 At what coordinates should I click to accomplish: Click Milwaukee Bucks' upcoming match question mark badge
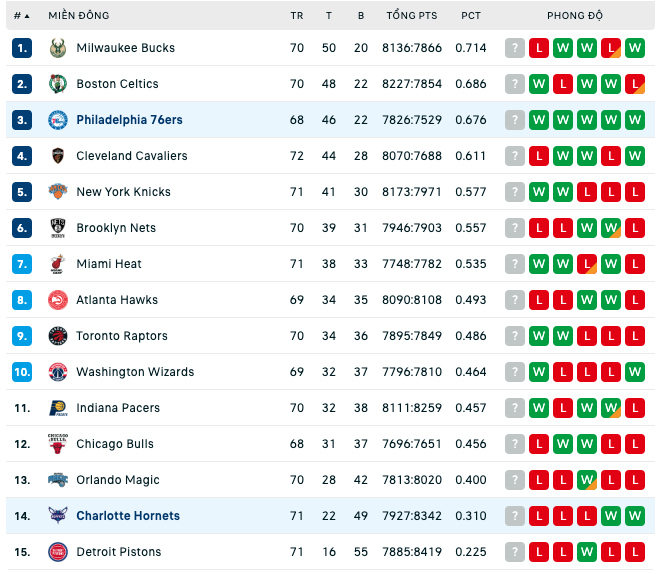(x=515, y=48)
